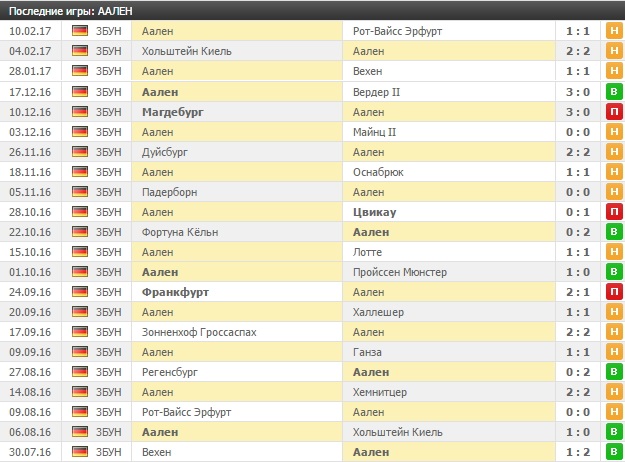Image resolution: width=625 pixels, height=462 pixels.
Task: Click the draw badge in the Халлешер row
Action: pos(614,312)
